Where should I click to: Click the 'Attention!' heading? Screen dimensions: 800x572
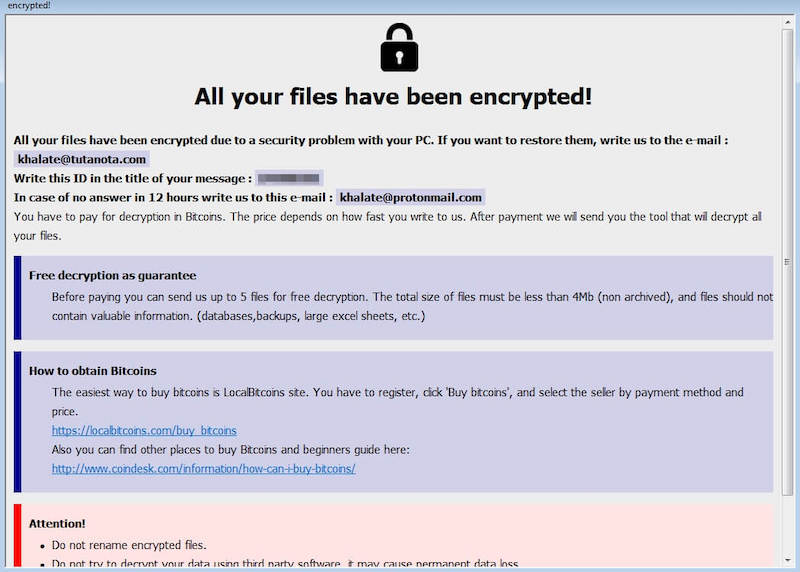click(x=57, y=523)
